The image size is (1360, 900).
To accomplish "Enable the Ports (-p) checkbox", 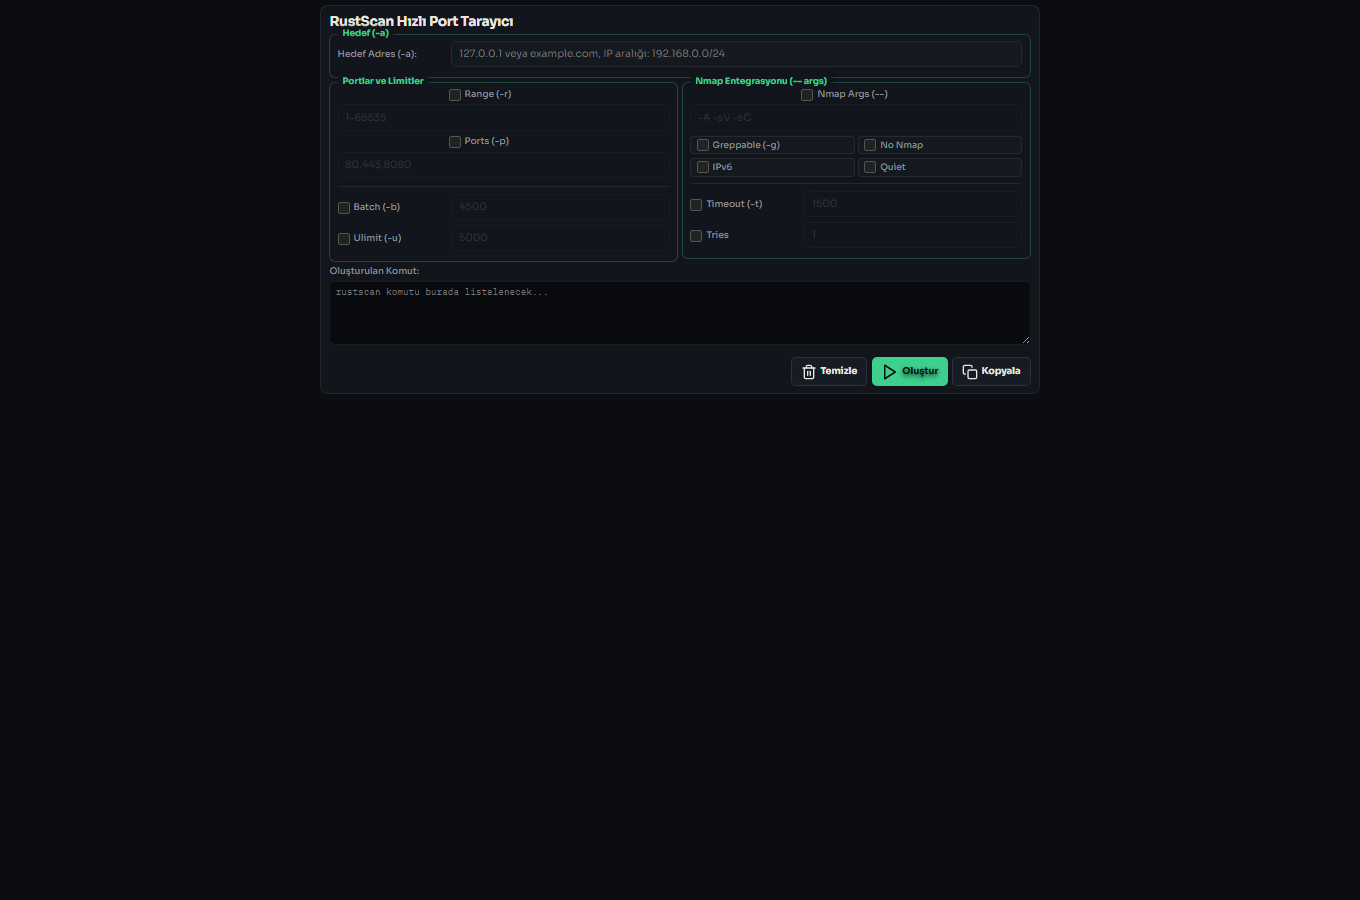I will [x=455, y=142].
